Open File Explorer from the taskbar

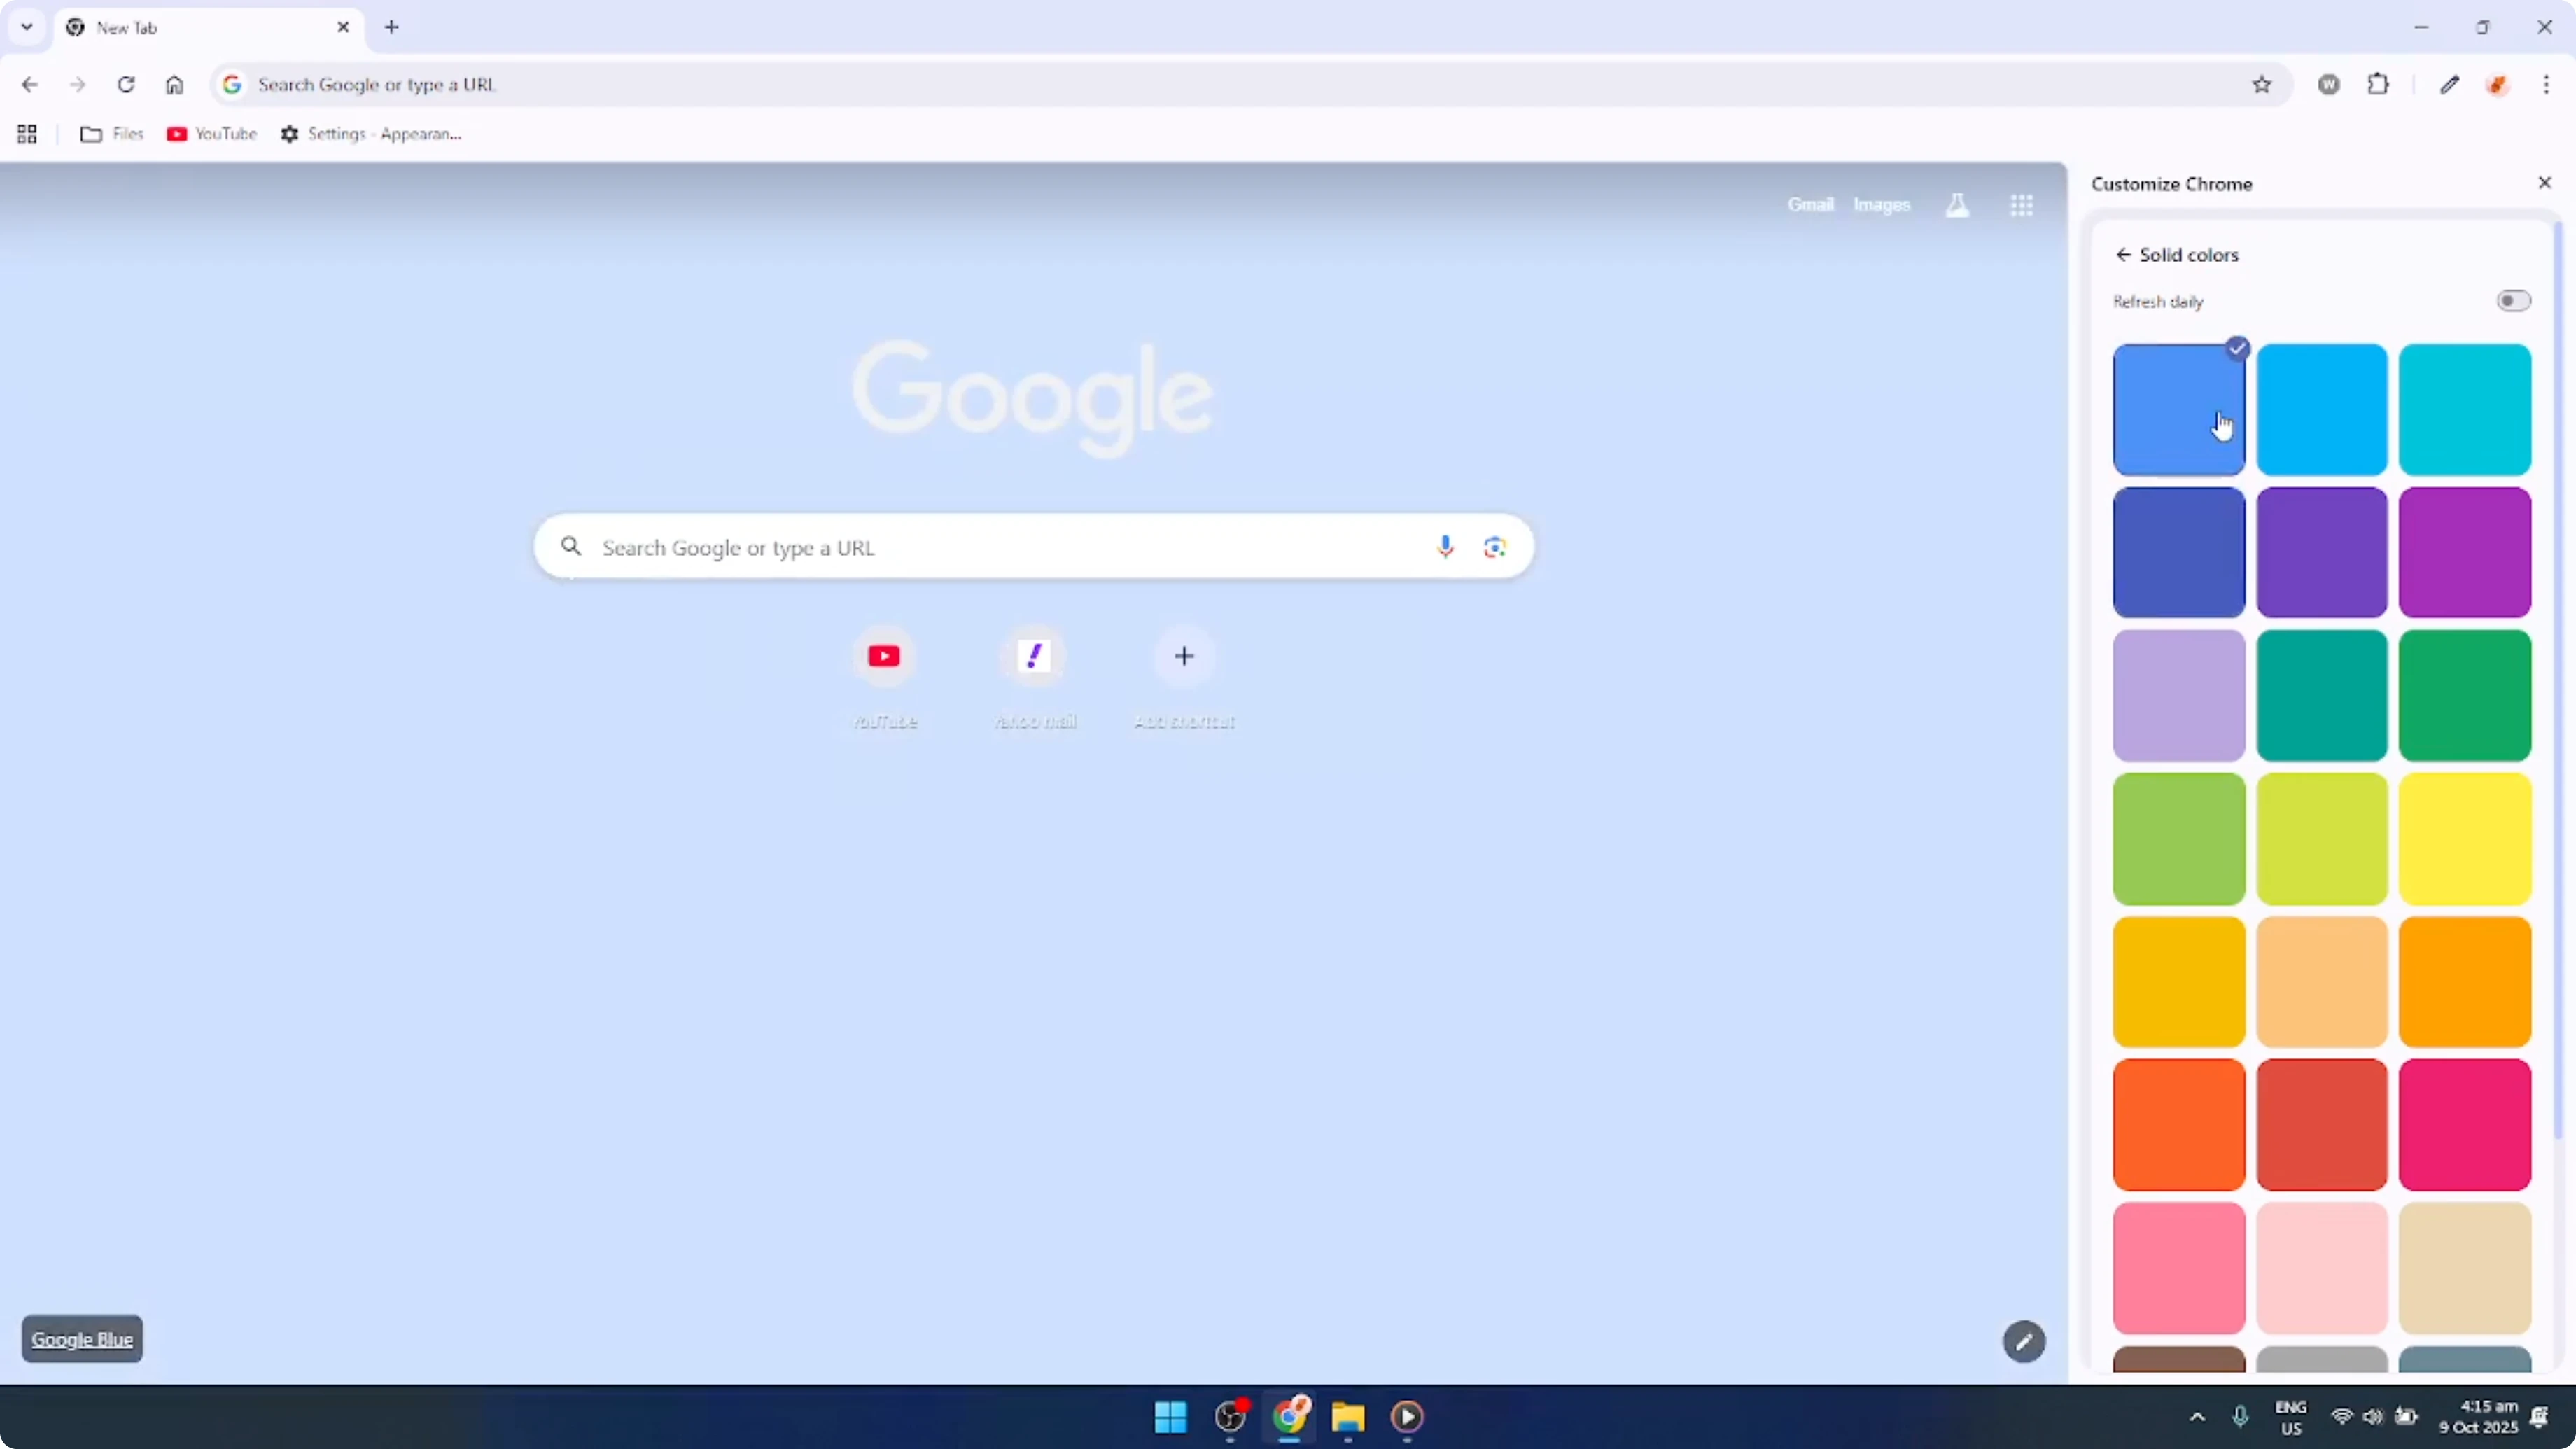(1348, 1417)
